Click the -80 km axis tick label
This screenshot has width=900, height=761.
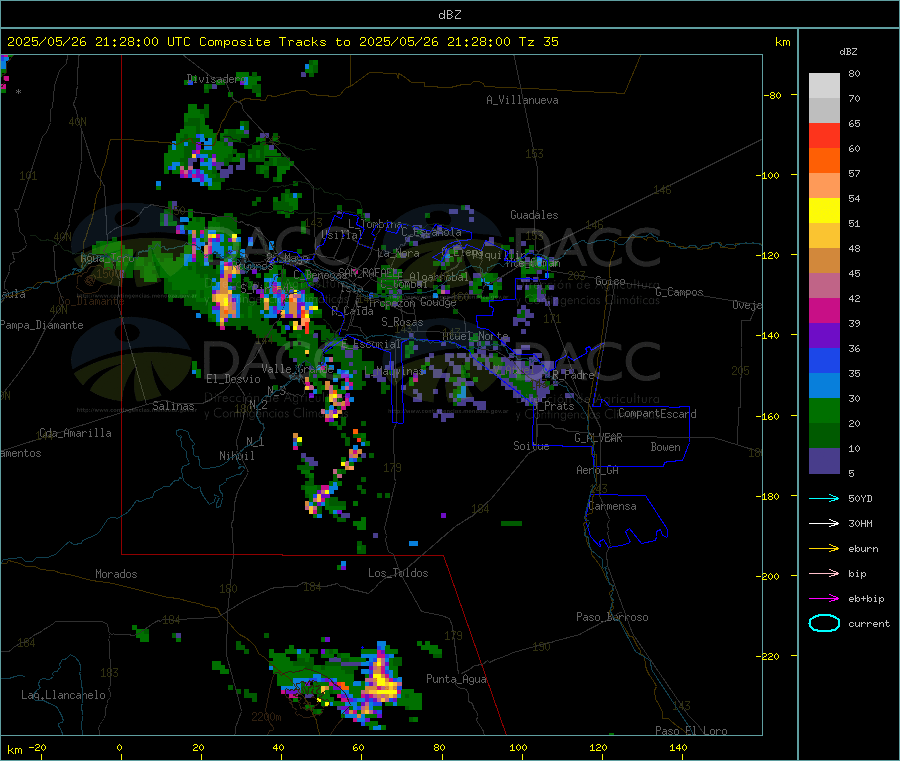[773, 95]
